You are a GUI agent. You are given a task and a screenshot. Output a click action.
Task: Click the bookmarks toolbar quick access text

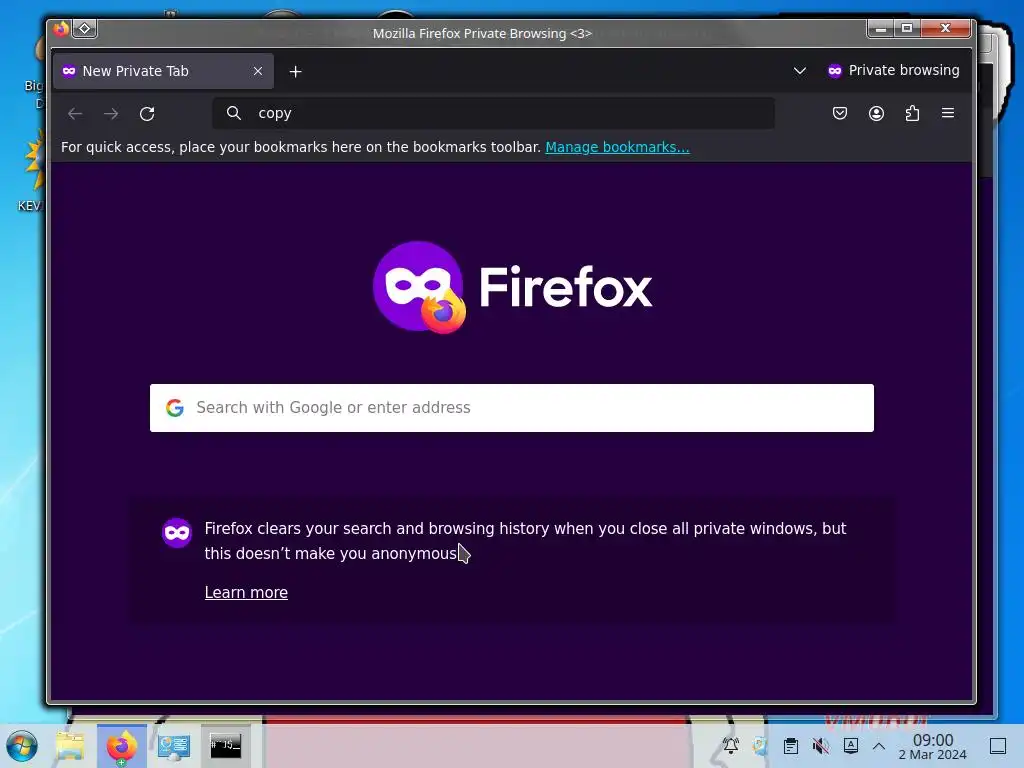(301, 147)
